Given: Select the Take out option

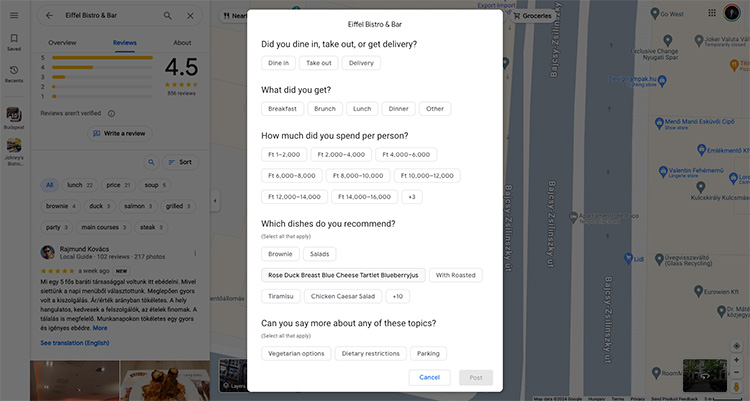Looking at the screenshot, I should point(319,63).
